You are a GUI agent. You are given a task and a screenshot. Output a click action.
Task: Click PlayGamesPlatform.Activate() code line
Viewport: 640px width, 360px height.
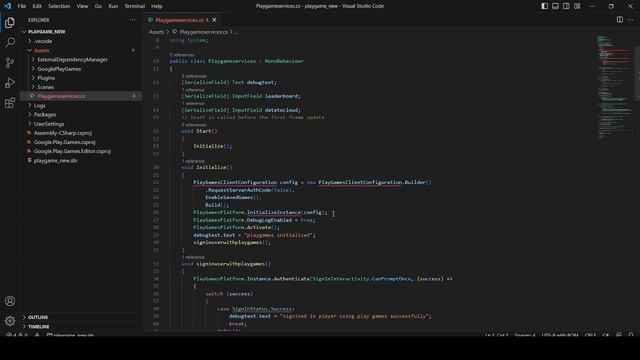[236, 227]
